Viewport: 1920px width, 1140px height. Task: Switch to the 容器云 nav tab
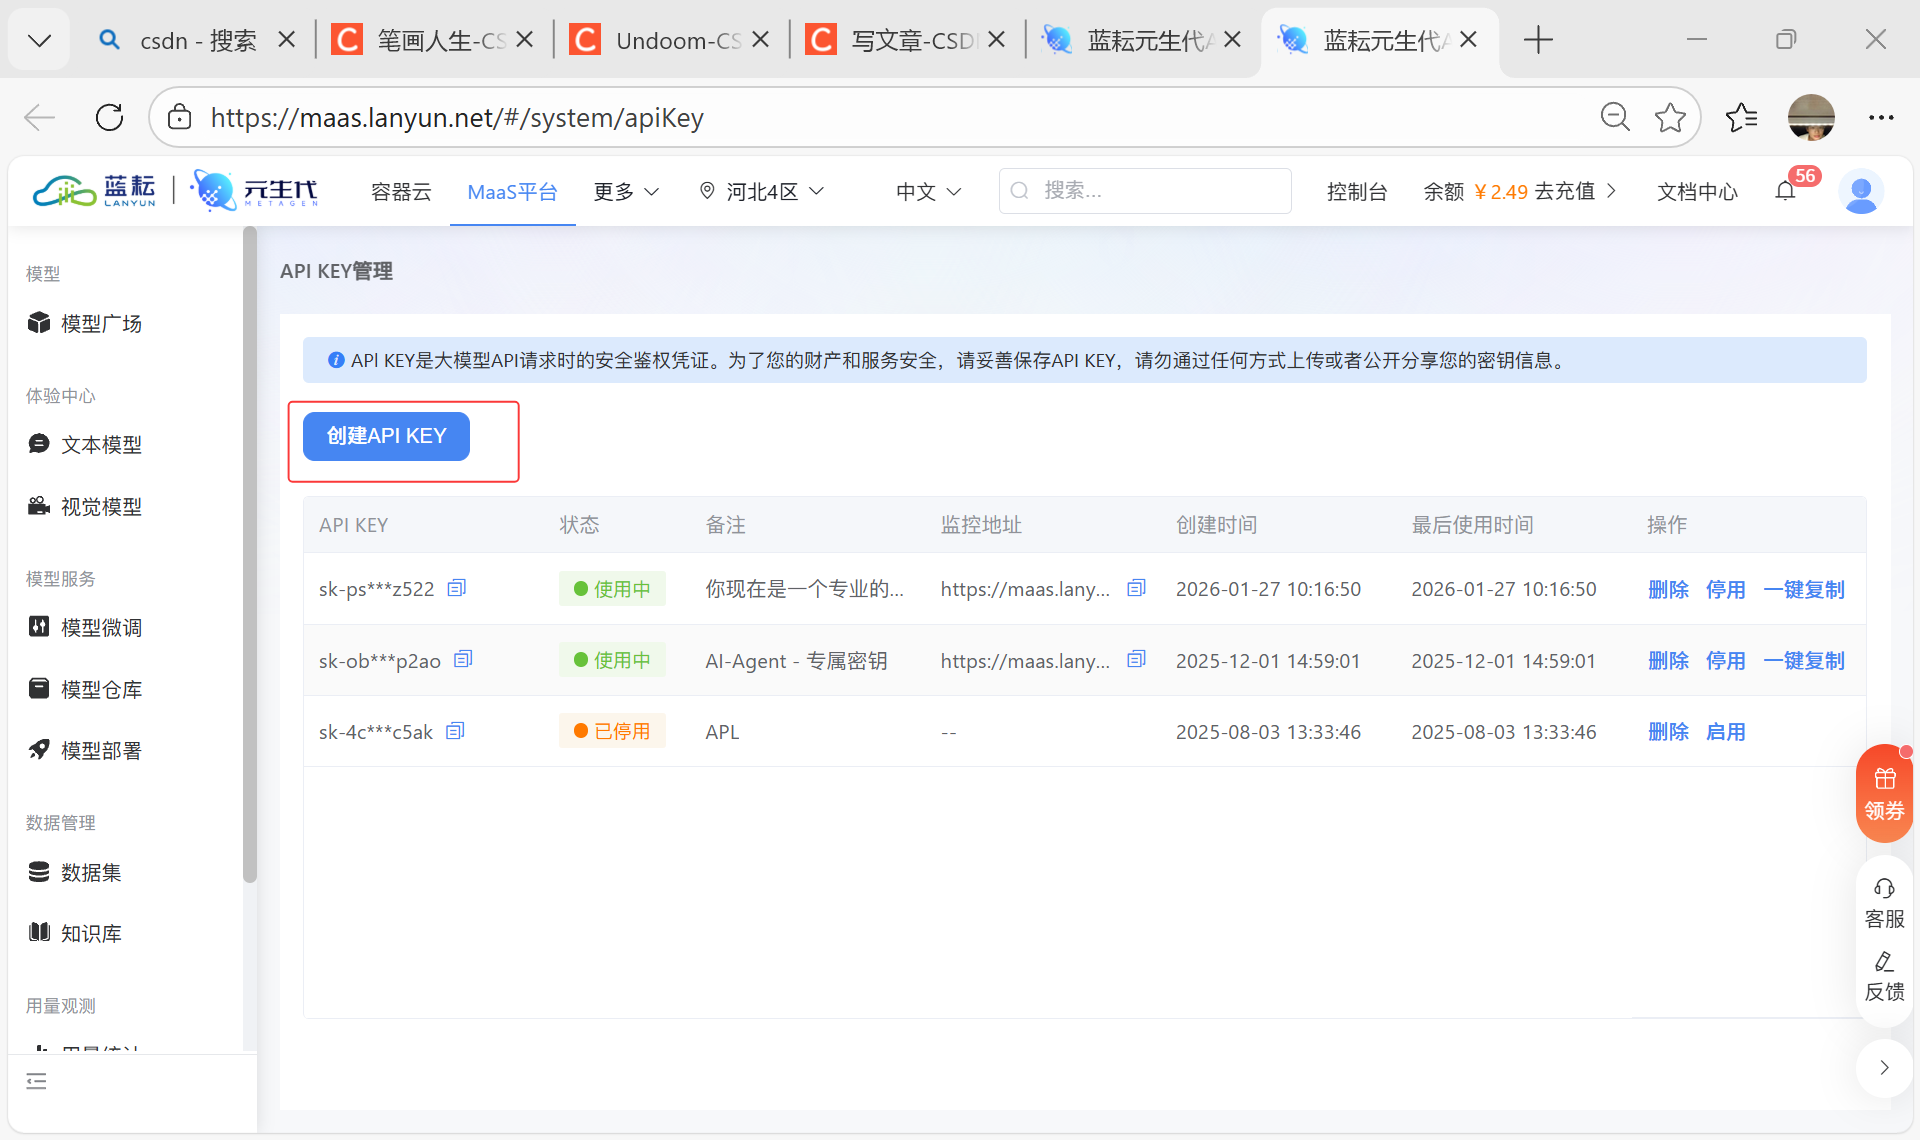(401, 191)
